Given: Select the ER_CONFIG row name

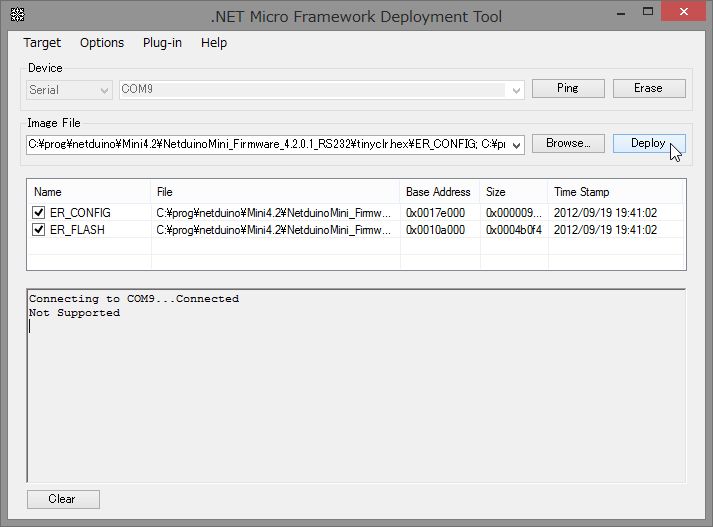Looking at the screenshot, I should [x=80, y=213].
